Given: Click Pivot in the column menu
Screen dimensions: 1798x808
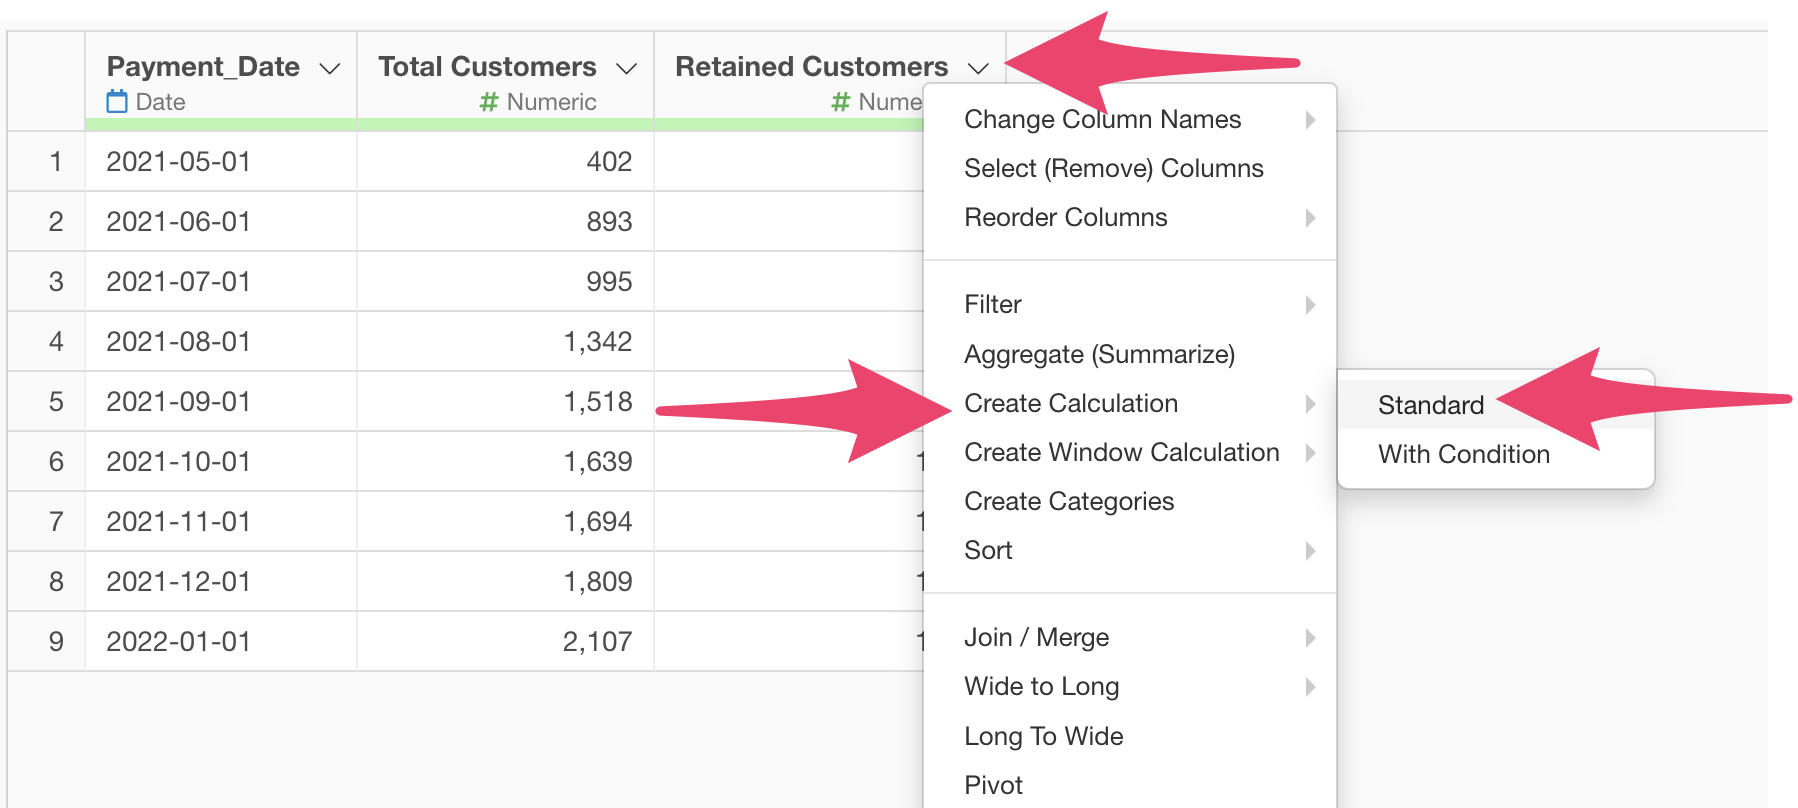Looking at the screenshot, I should tap(993, 785).
